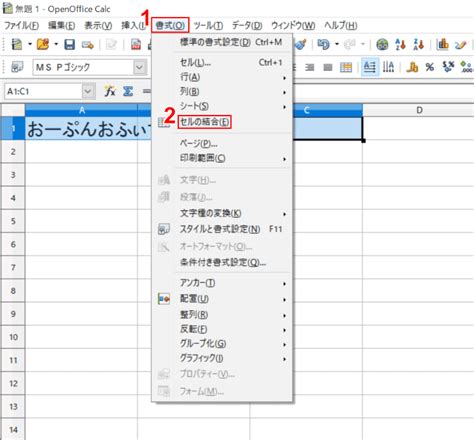This screenshot has height=440, width=474.
Task: Open the ウィンドウ(W) menu
Action: [x=293, y=26]
